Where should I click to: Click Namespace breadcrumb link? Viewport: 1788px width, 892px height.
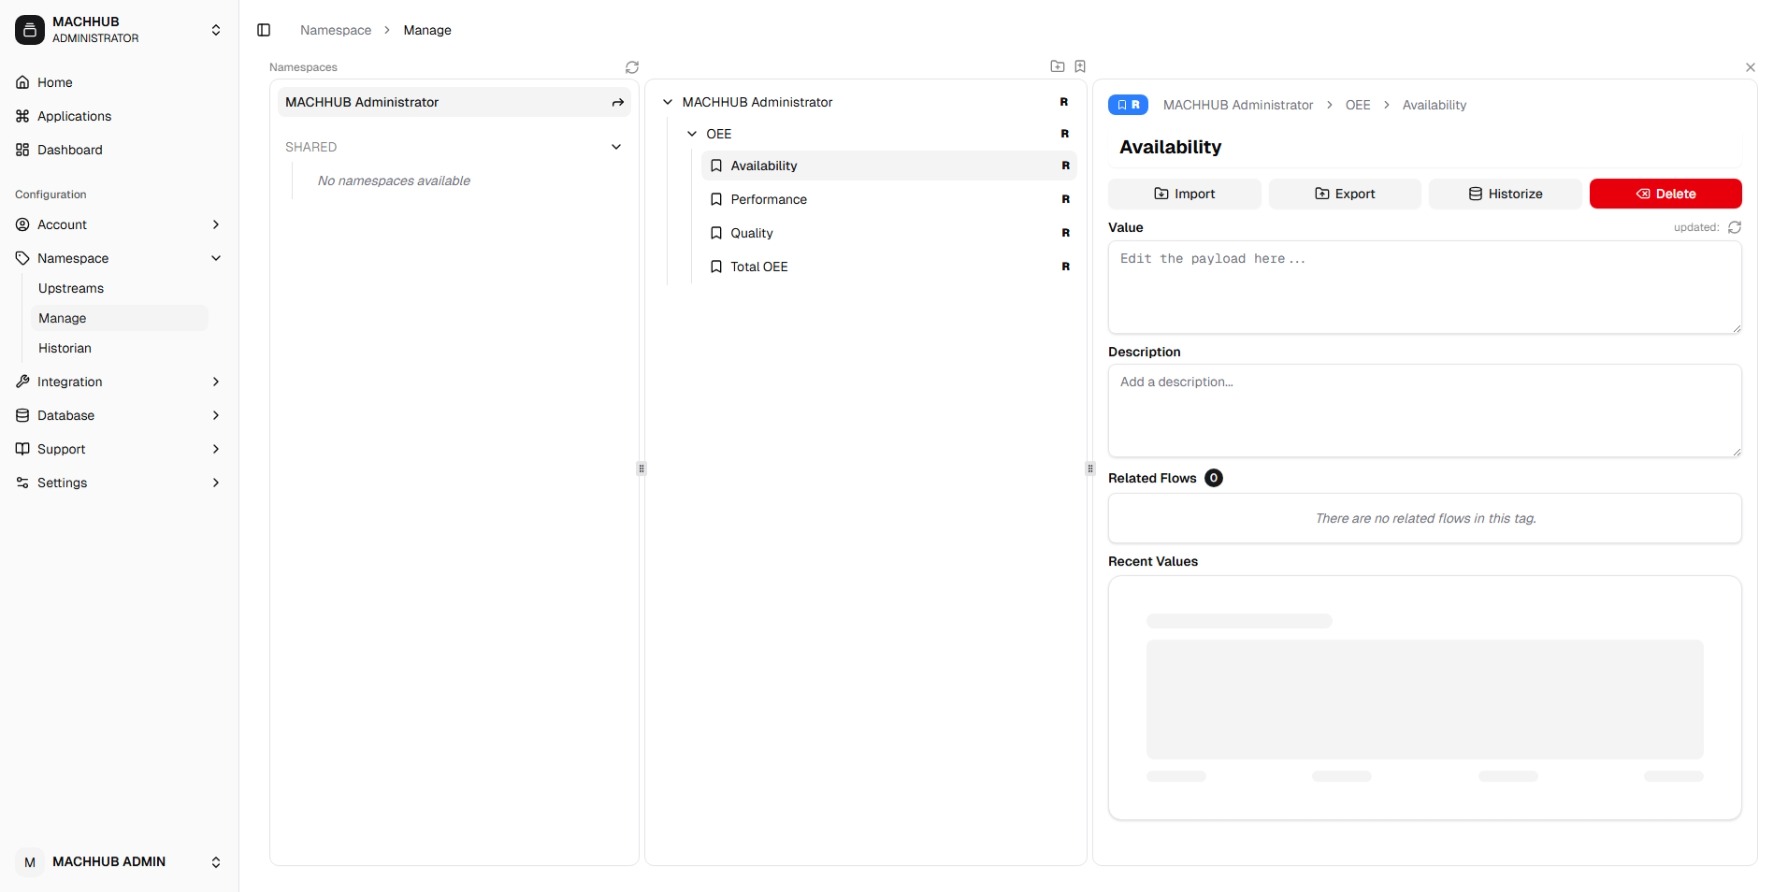pyautogui.click(x=336, y=30)
